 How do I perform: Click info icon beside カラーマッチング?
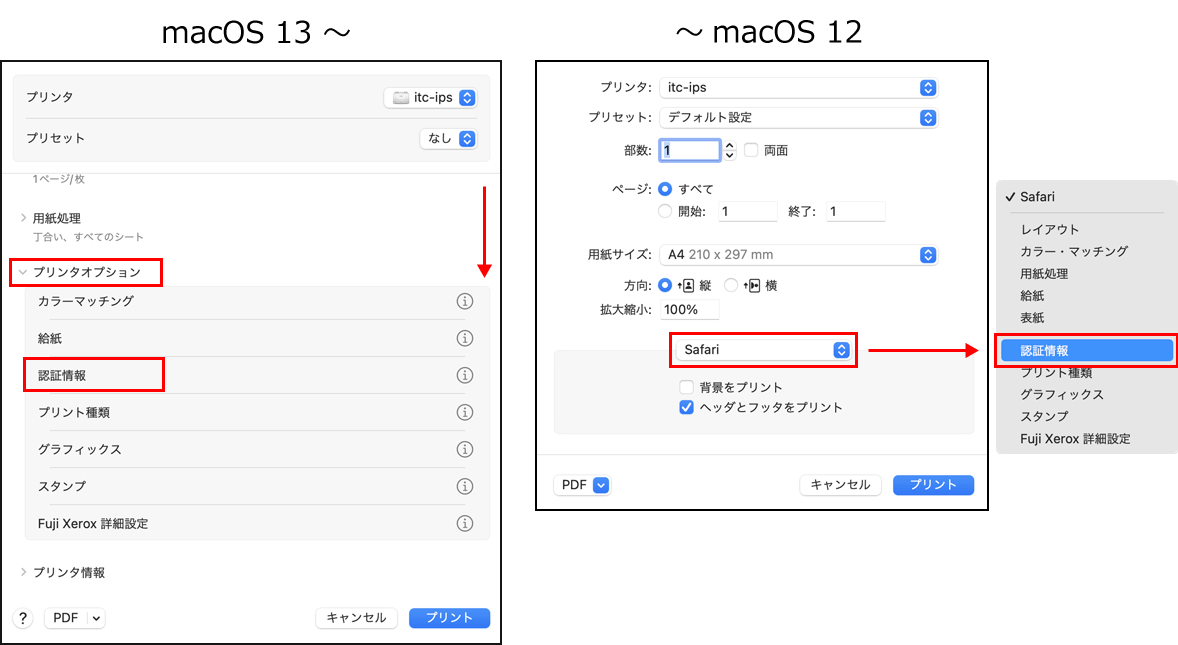(464, 301)
